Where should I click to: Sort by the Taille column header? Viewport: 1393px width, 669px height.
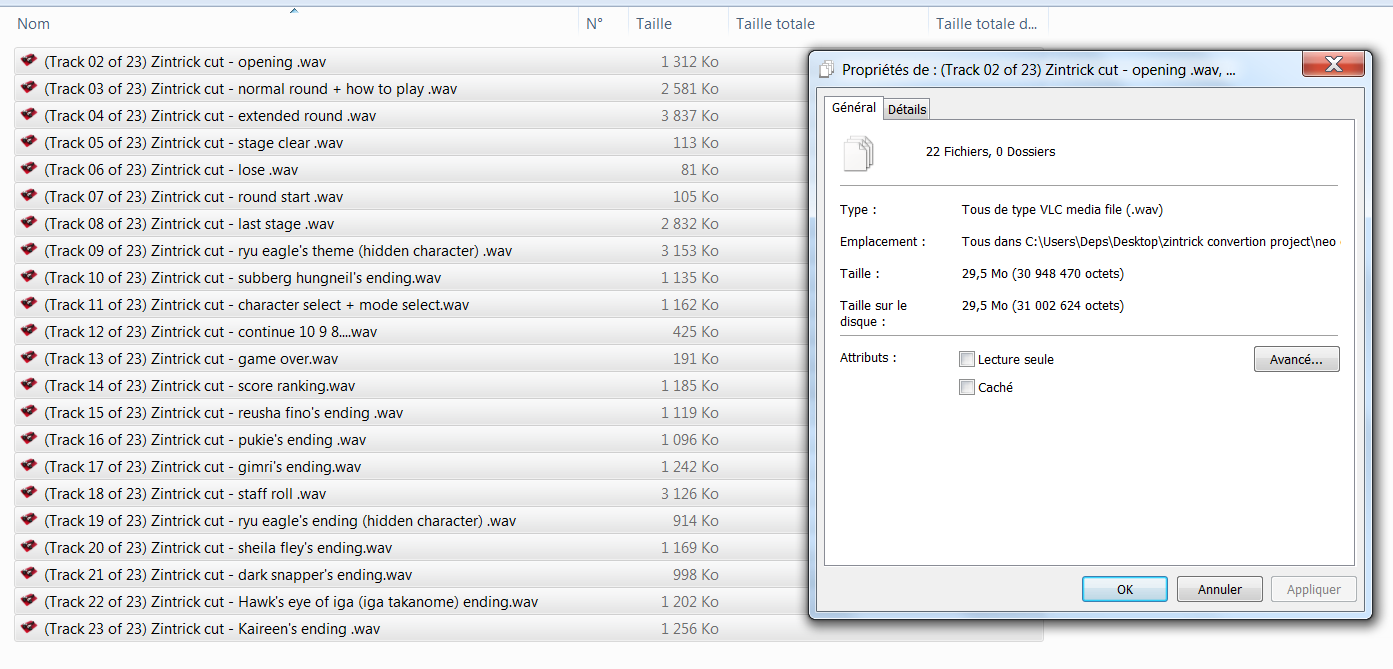(678, 23)
